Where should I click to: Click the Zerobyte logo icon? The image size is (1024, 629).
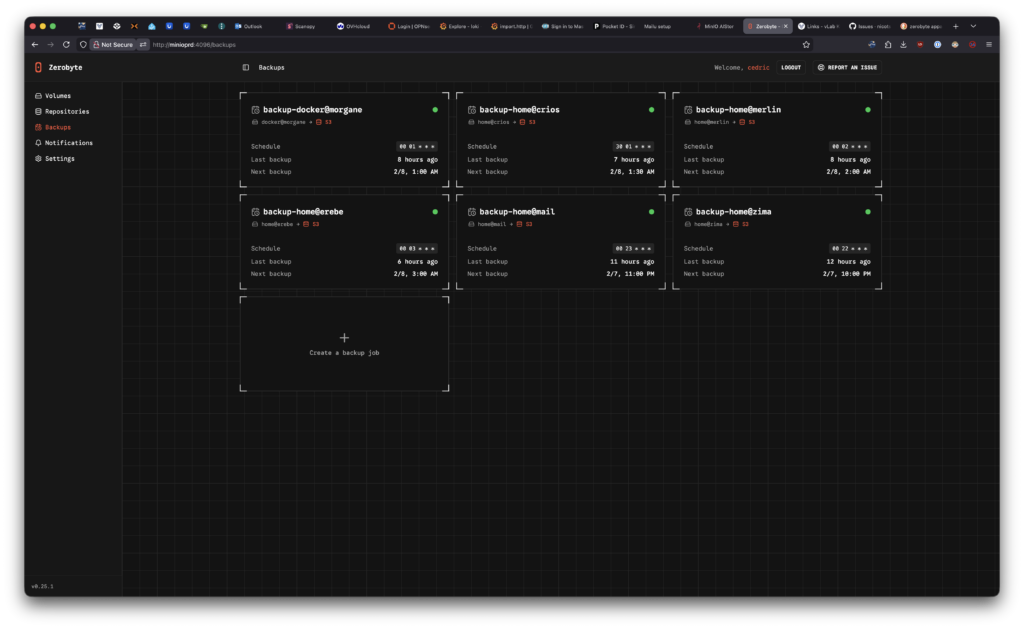[38, 68]
